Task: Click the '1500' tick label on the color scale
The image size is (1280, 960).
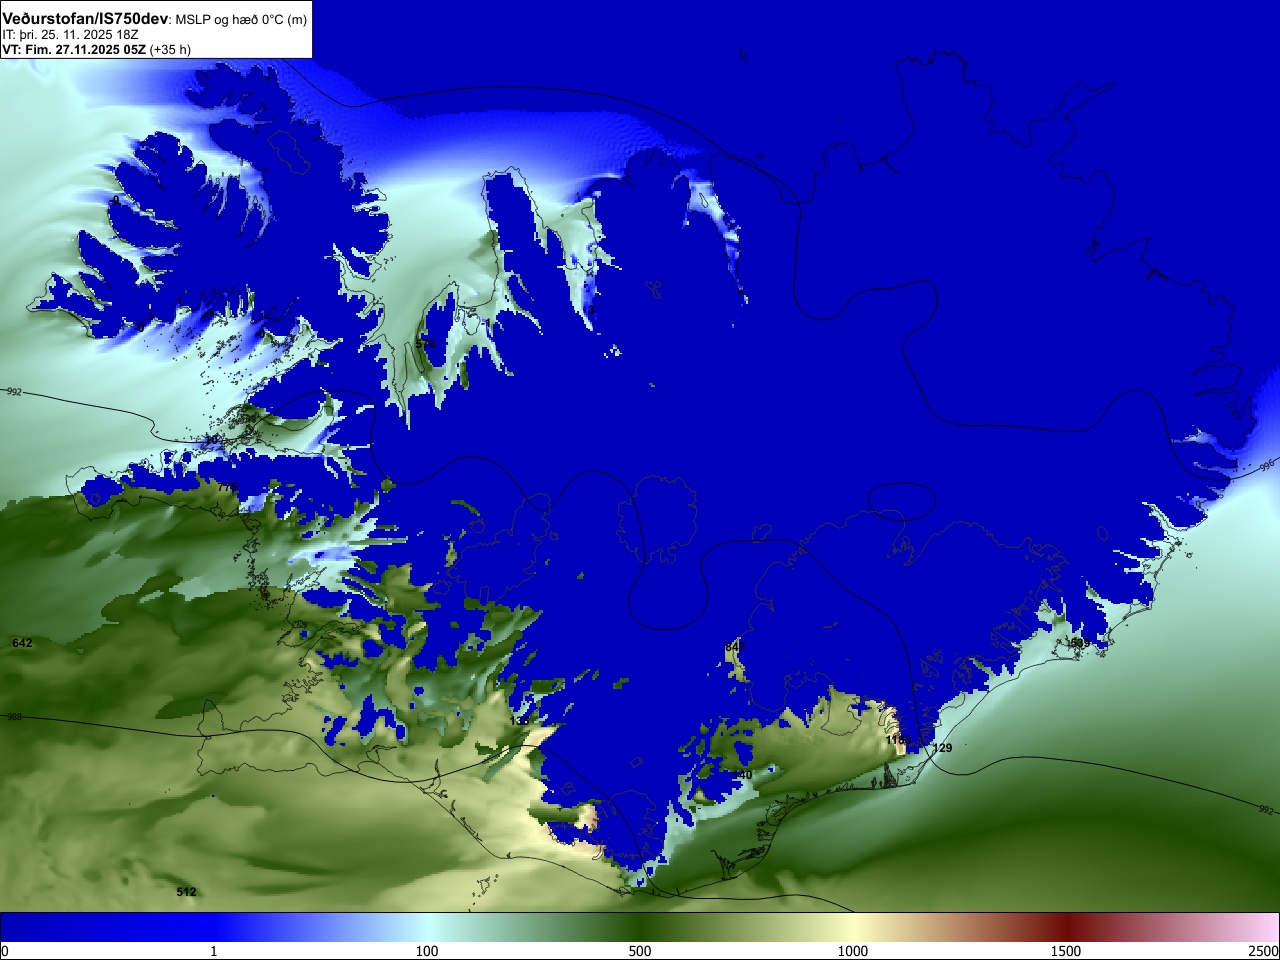Action: pos(1066,951)
